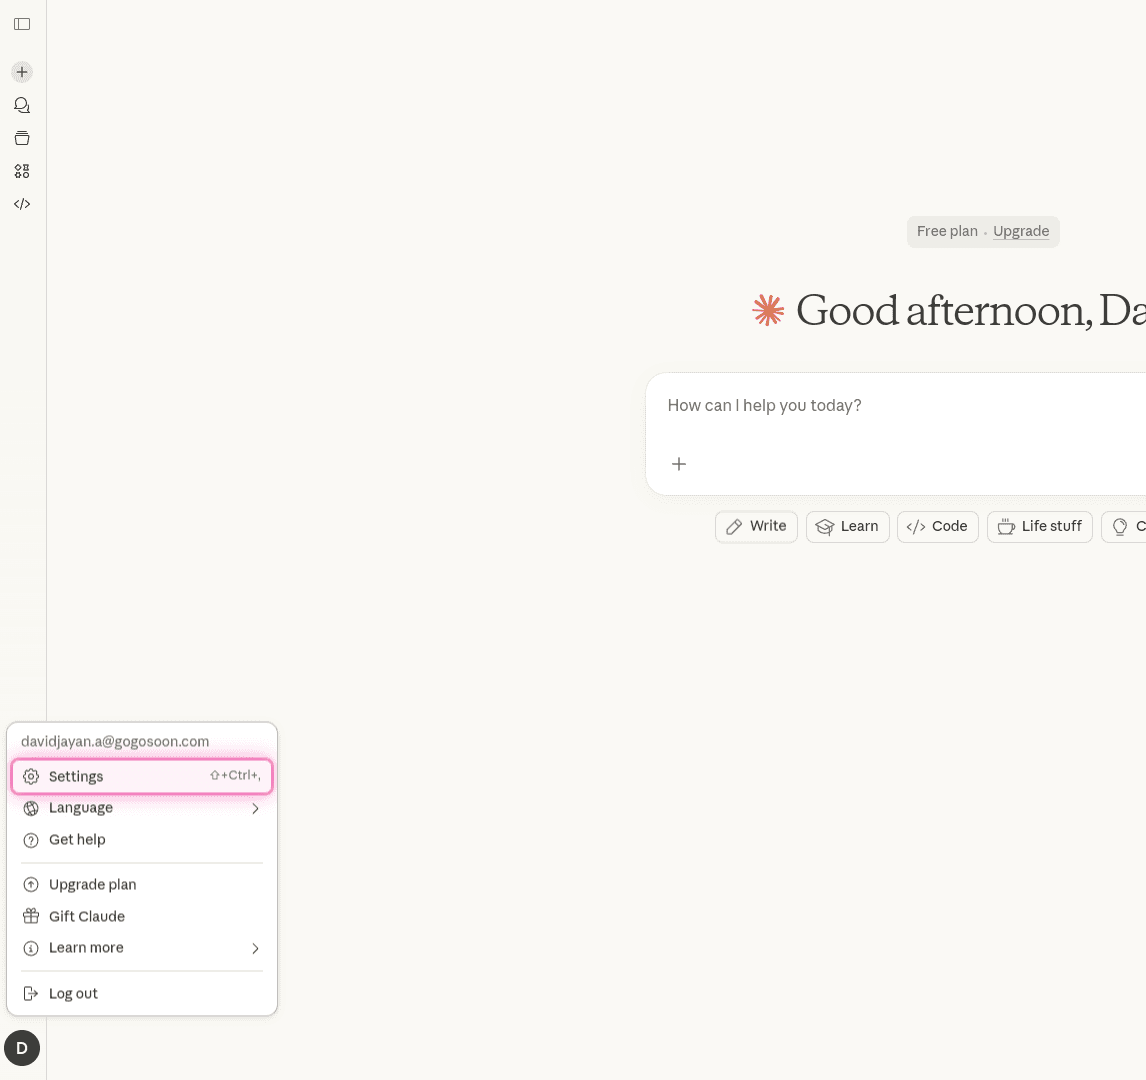Open the sidebar toggle icon
Viewport: 1146px width, 1080px height.
(22, 24)
